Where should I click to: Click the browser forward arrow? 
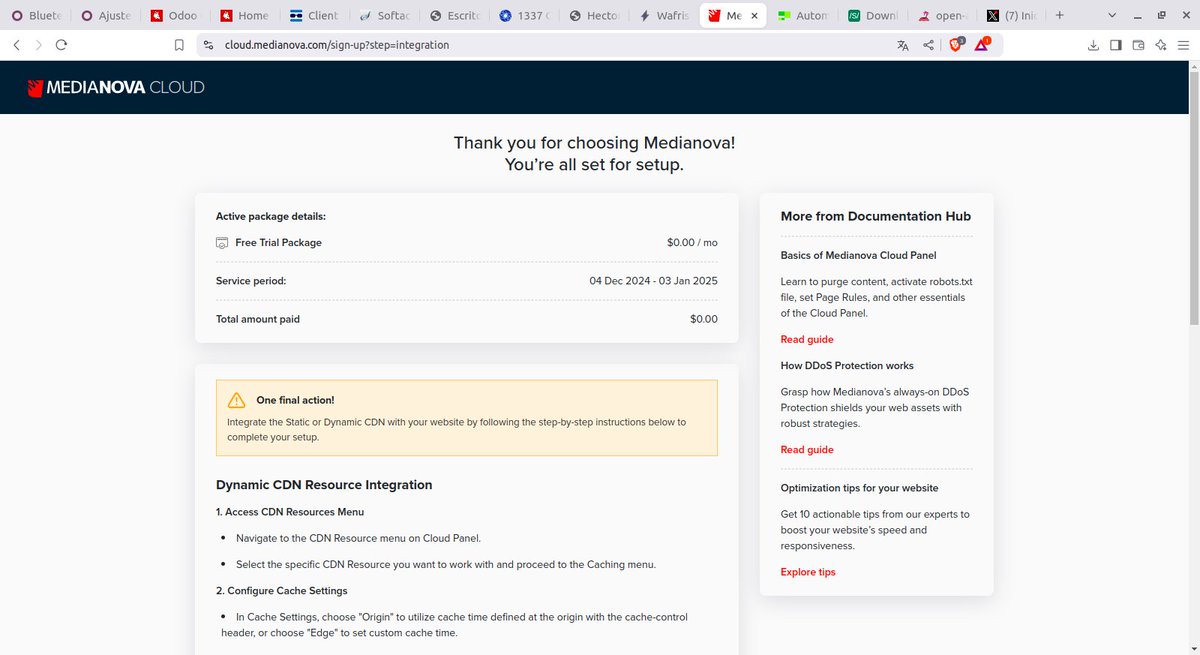(x=38, y=44)
